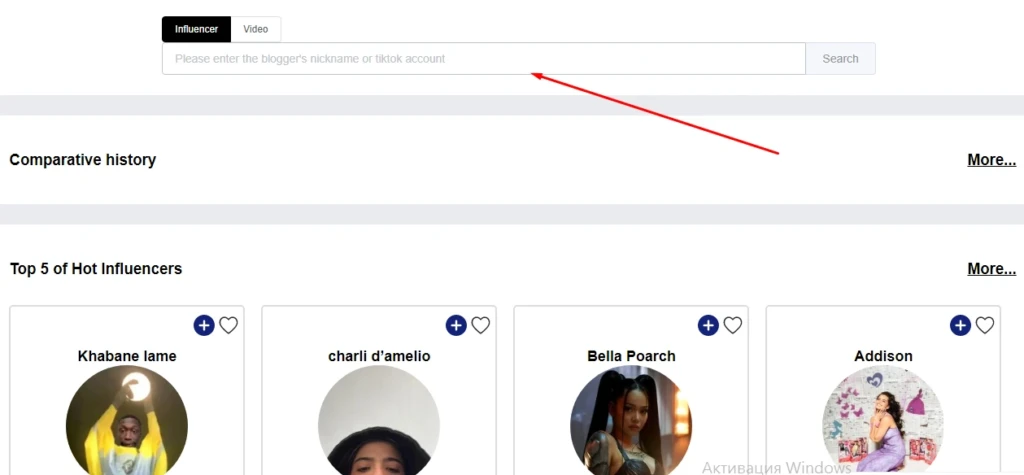Add Khabane lame to comparison with plus icon
Screen dimensions: 1024x475
(x=204, y=325)
